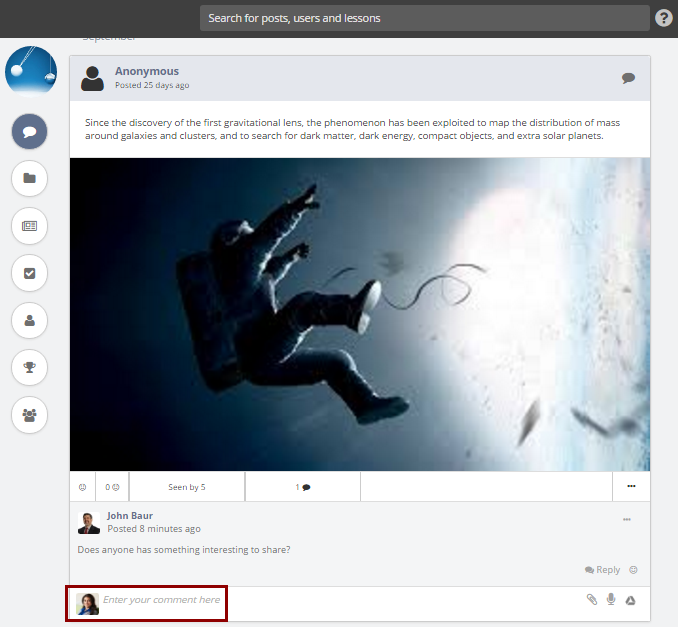Click the speech bubble icon in post header

(628, 78)
